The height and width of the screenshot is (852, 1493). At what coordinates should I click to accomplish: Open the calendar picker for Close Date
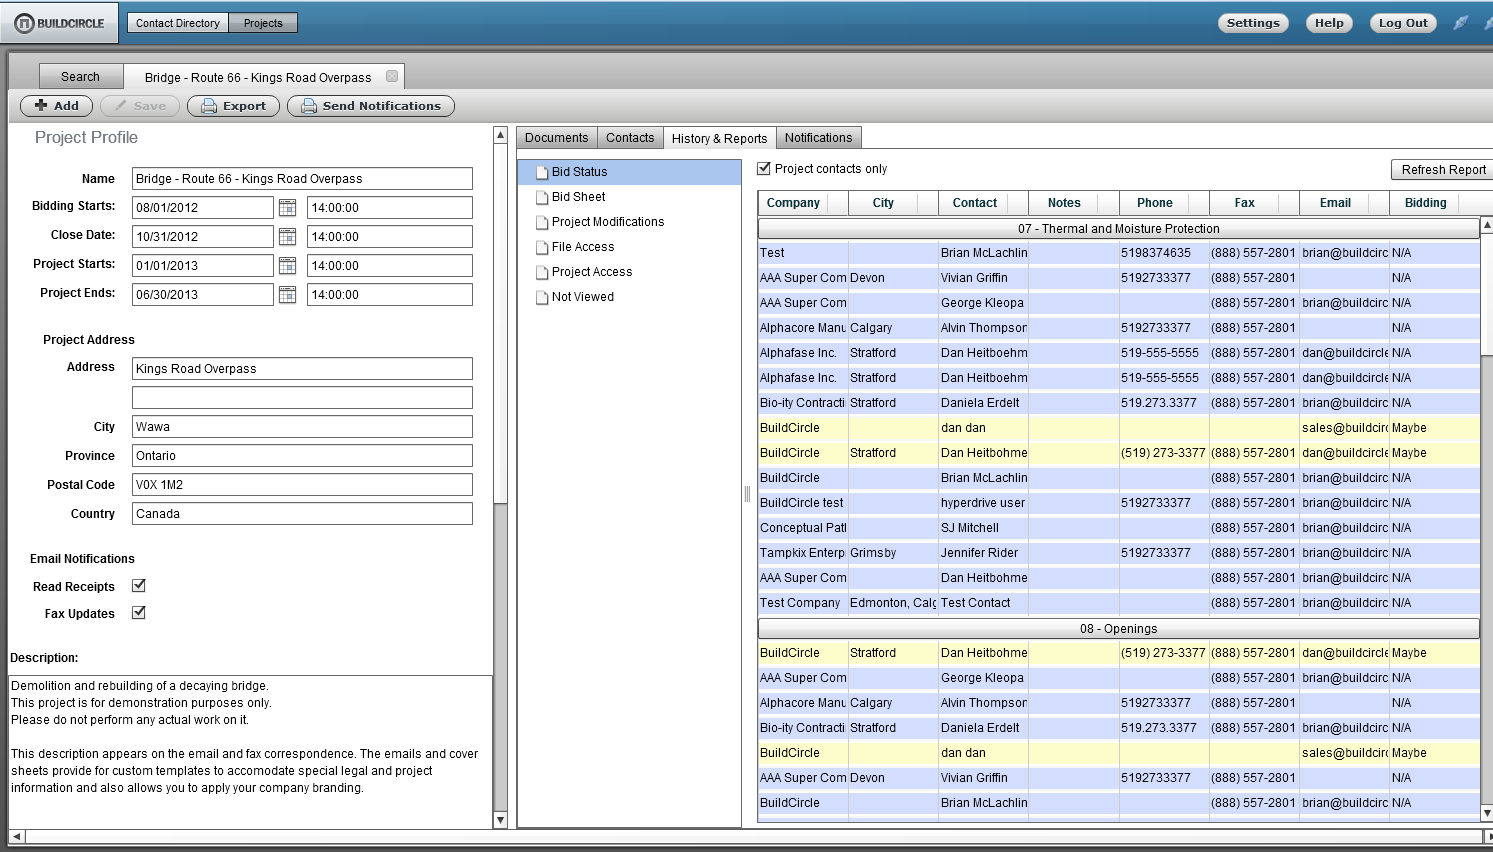287,237
